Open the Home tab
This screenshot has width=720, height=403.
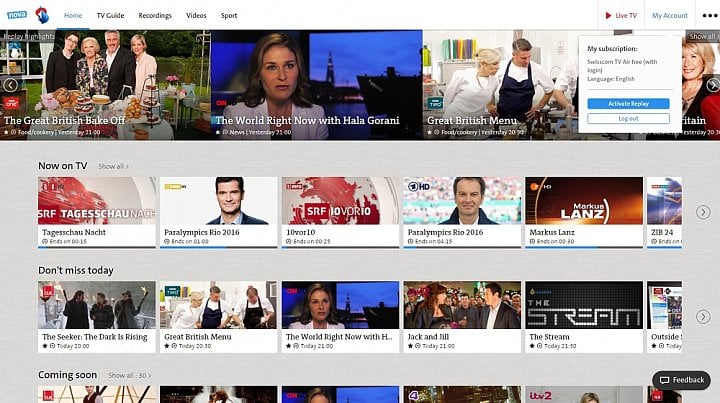73,15
